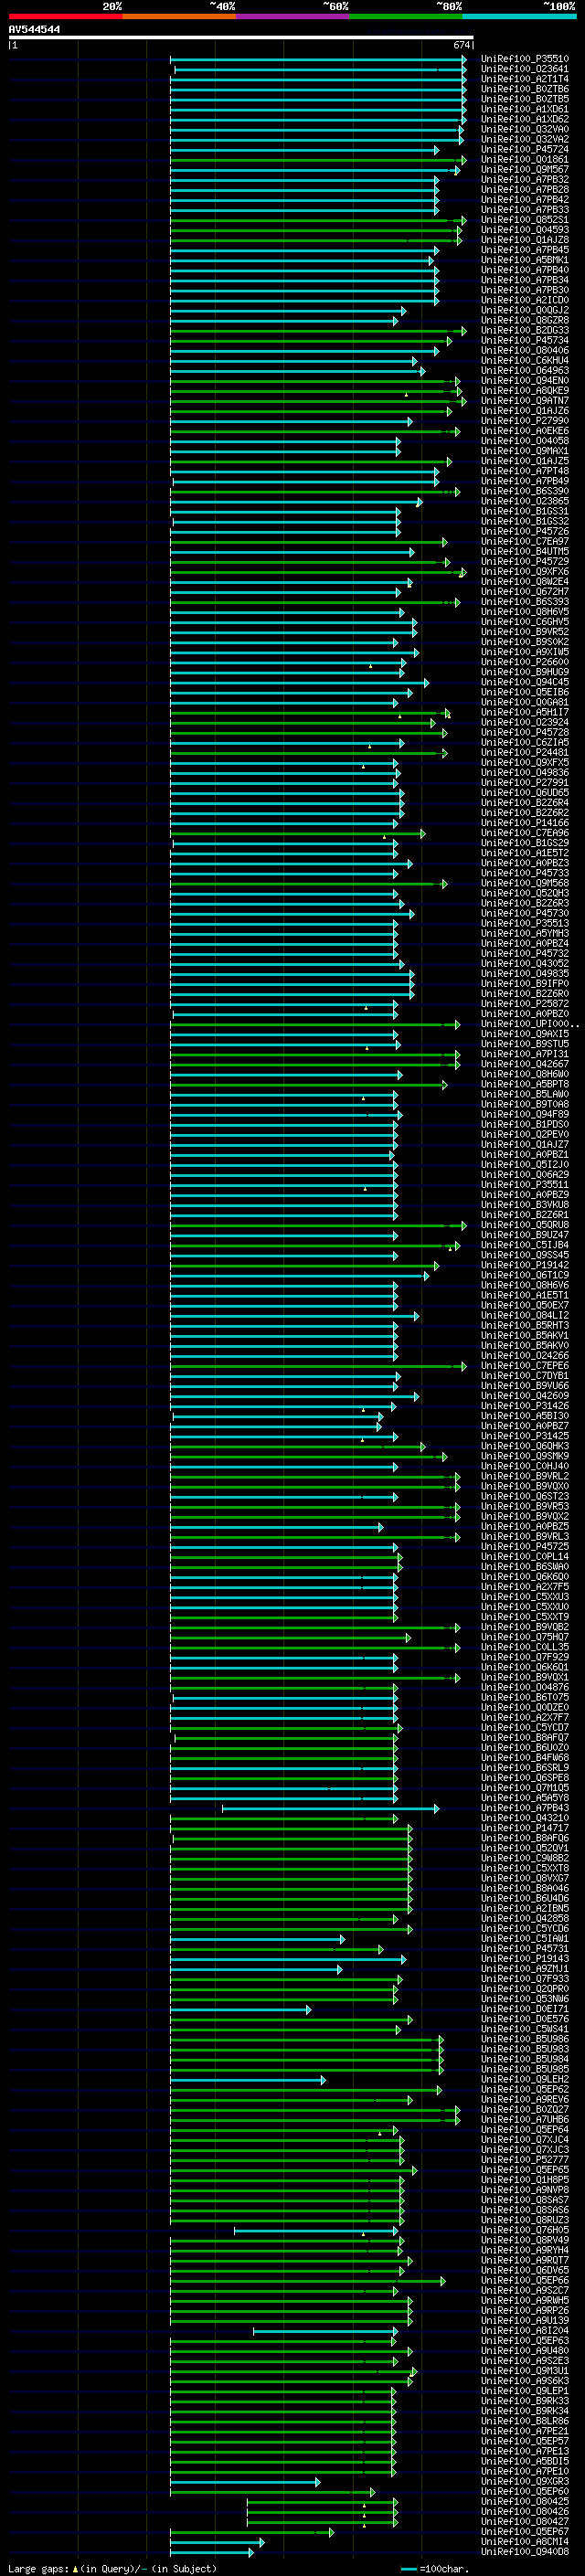Viewport: 585px width, 2576px height.
Task: Select the UniRef100_P25872 label
Action: (525, 1004)
